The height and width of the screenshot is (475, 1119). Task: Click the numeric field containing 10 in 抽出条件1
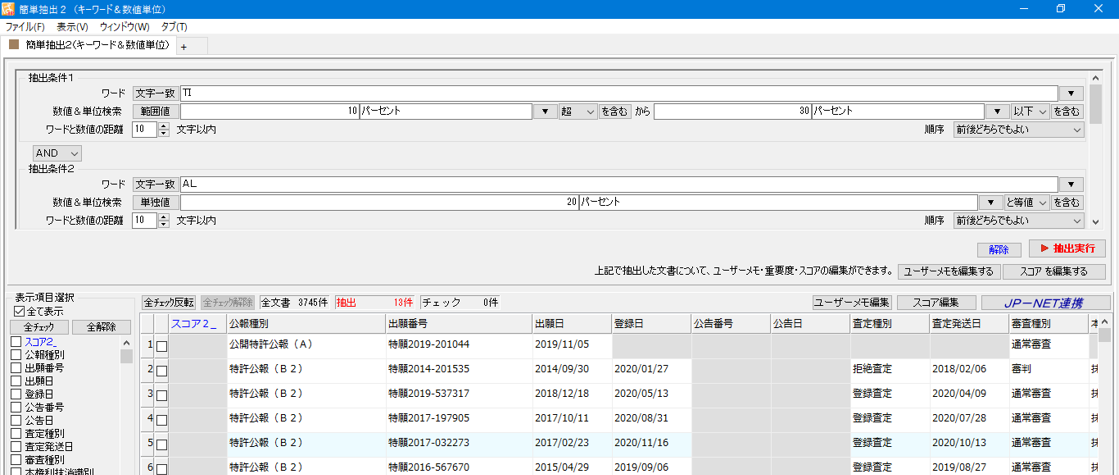point(269,112)
